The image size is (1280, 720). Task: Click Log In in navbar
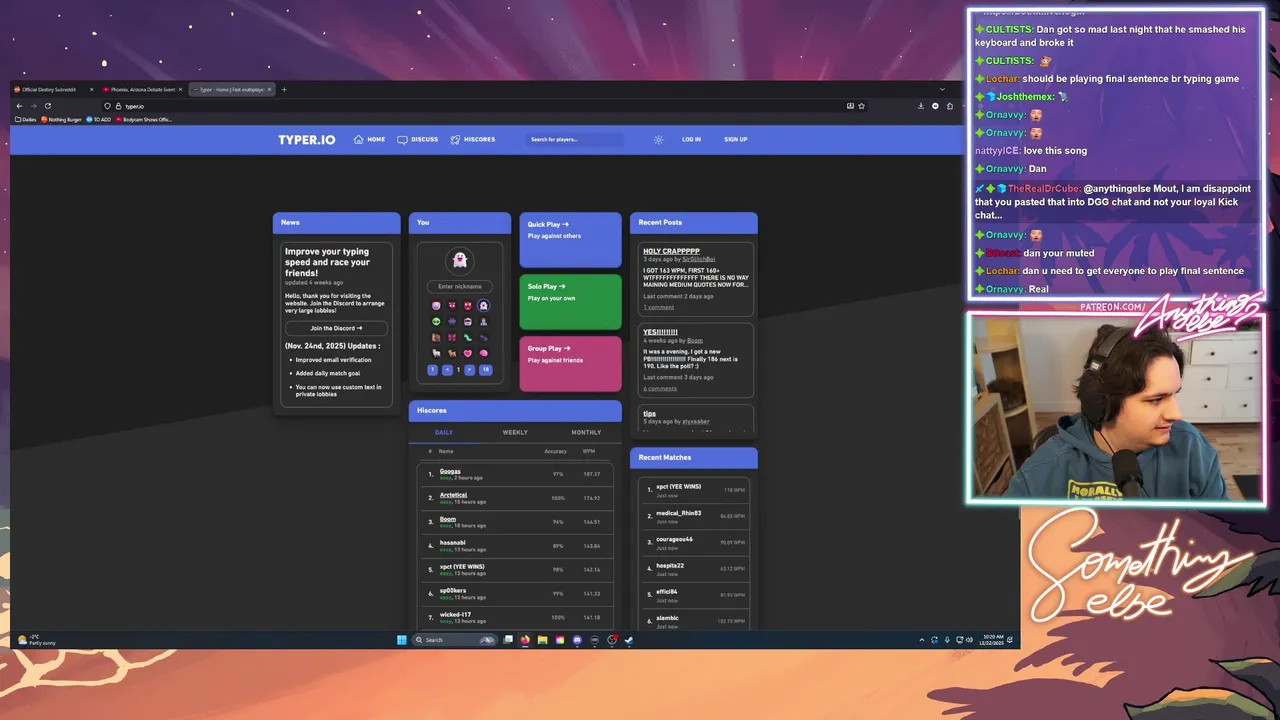click(691, 139)
